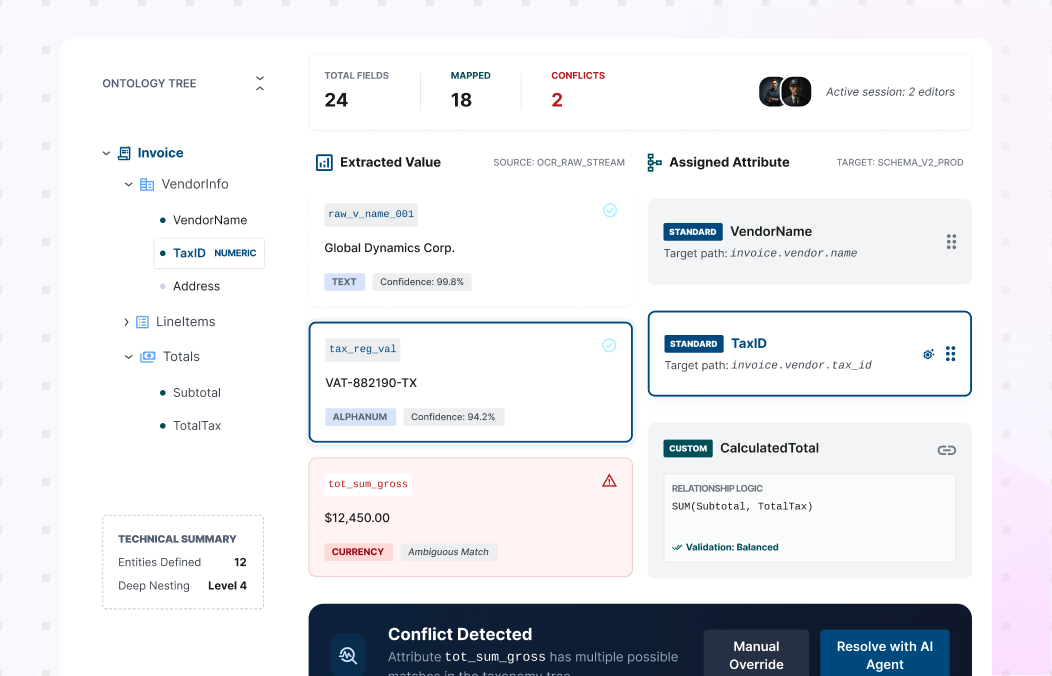Click the check mark on tax_reg_val card

point(609,345)
